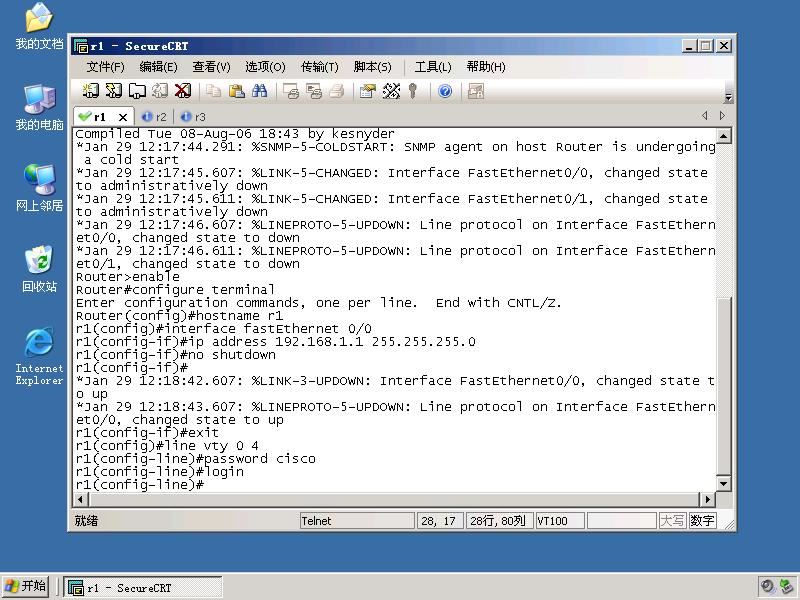Click the 开始 Start button

(26, 586)
